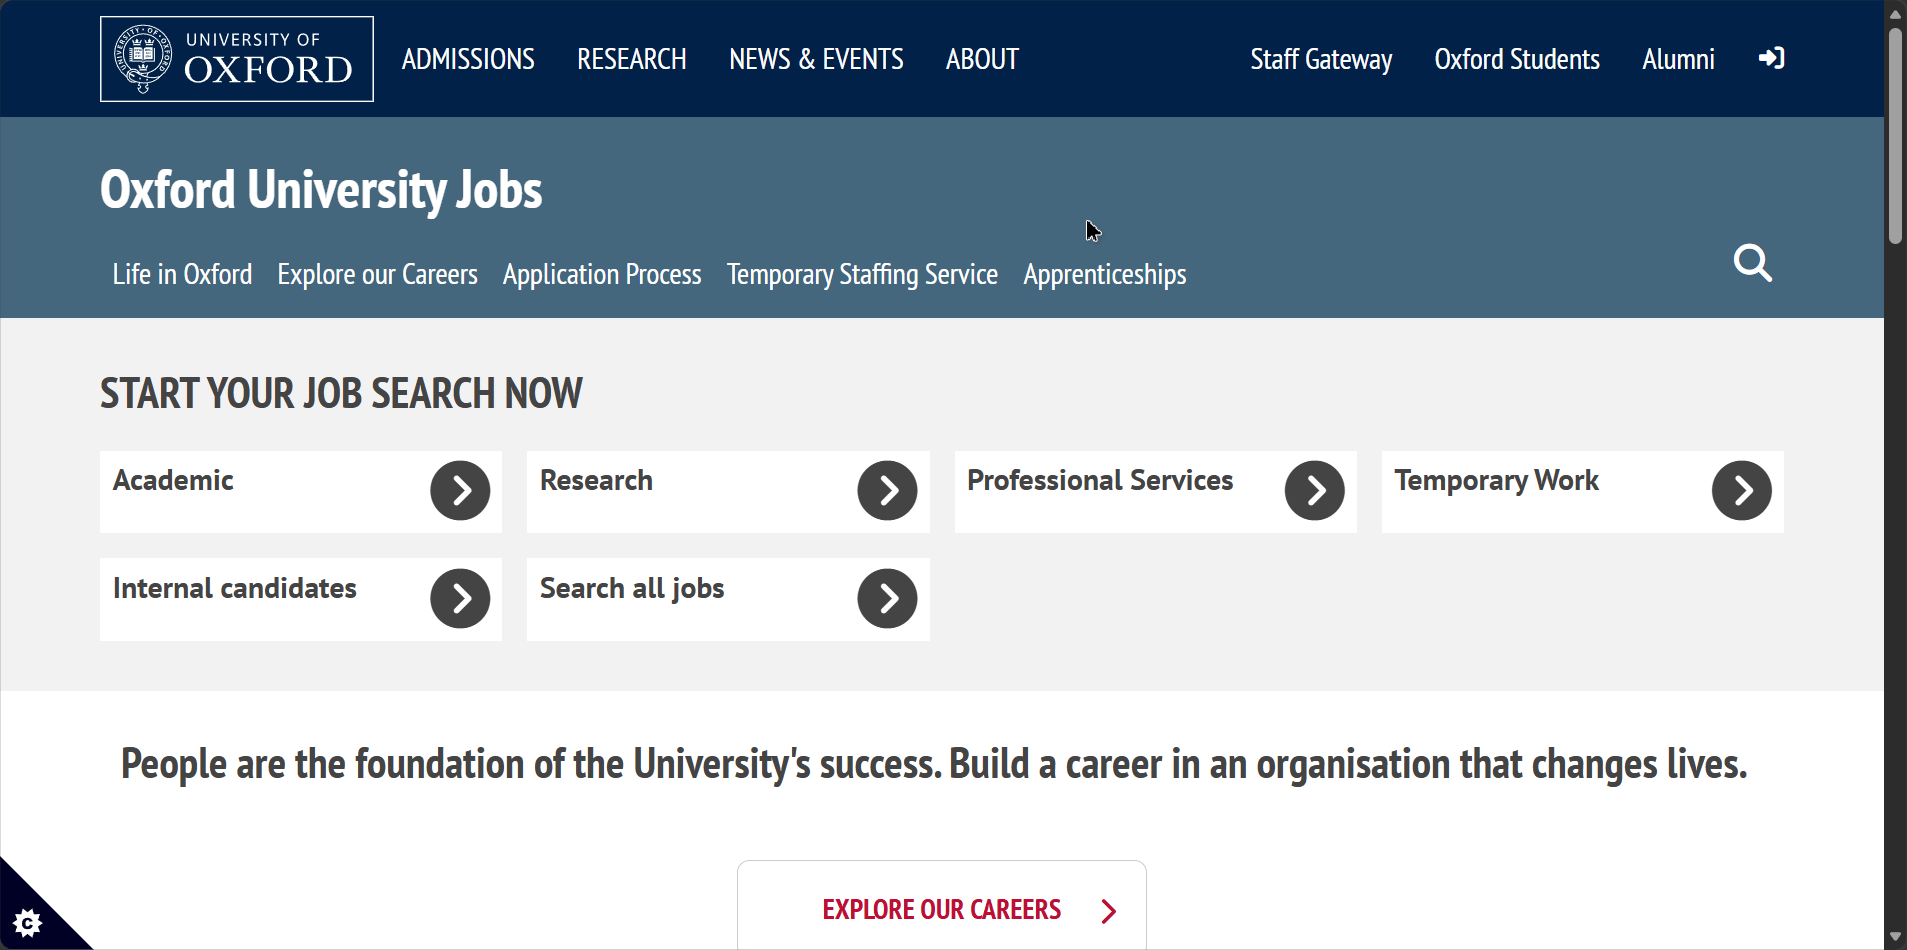Click the Internal candidates arrow icon
This screenshot has width=1907, height=950.
[460, 599]
